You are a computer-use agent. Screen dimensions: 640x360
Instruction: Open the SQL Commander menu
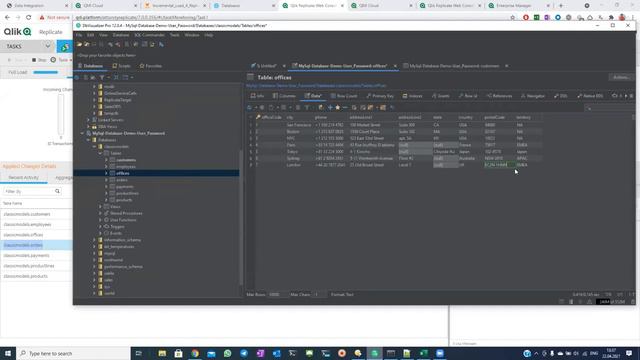click(x=149, y=35)
